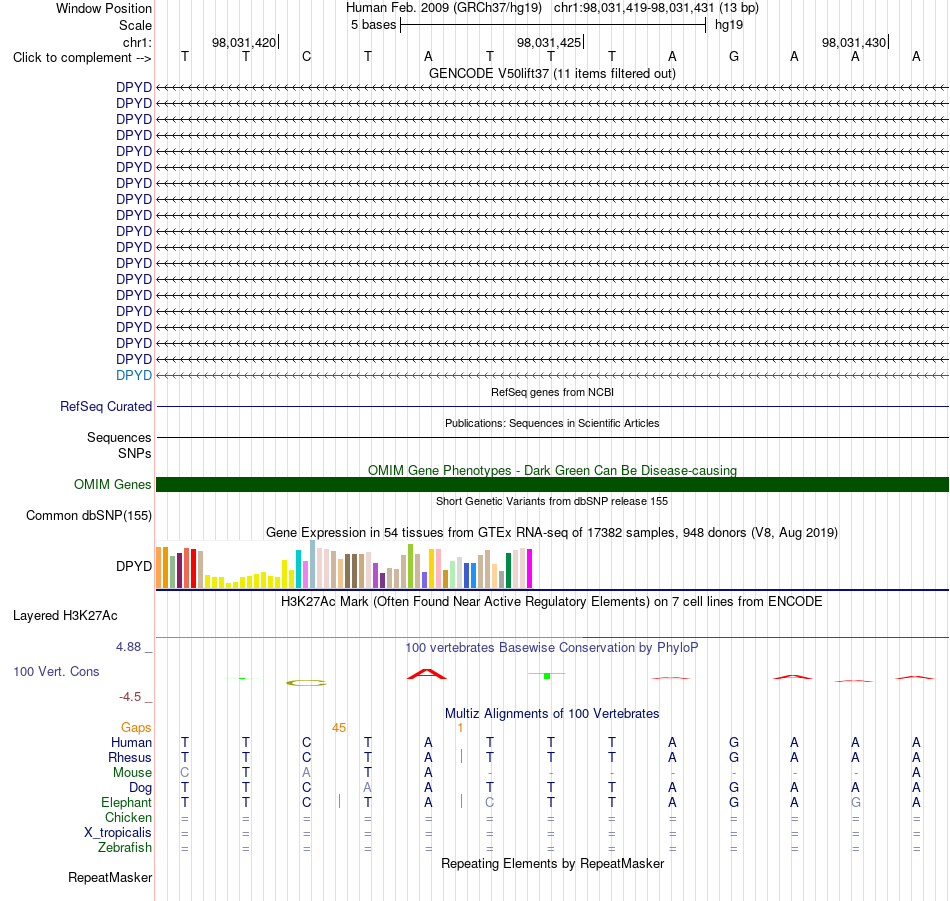Click the Mouse alignment row label

(132, 773)
